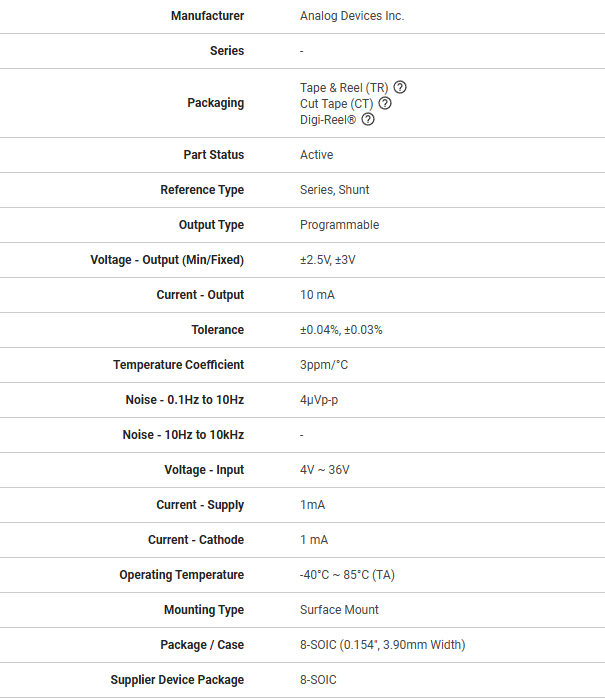Image resolution: width=605 pixels, height=699 pixels.
Task: Click the -40°C ~ 85°C (TA) value
Action: (347, 575)
